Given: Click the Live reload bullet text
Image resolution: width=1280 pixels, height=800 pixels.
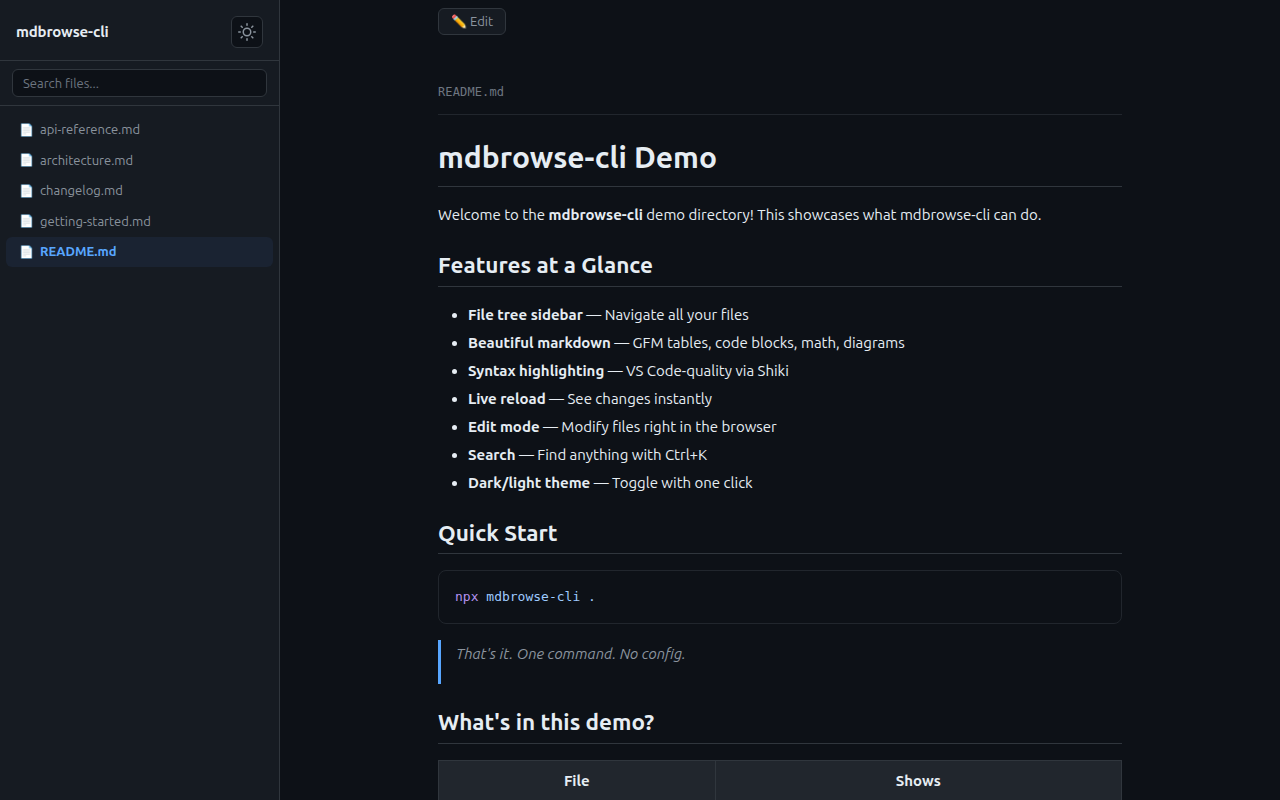Looking at the screenshot, I should tap(590, 399).
